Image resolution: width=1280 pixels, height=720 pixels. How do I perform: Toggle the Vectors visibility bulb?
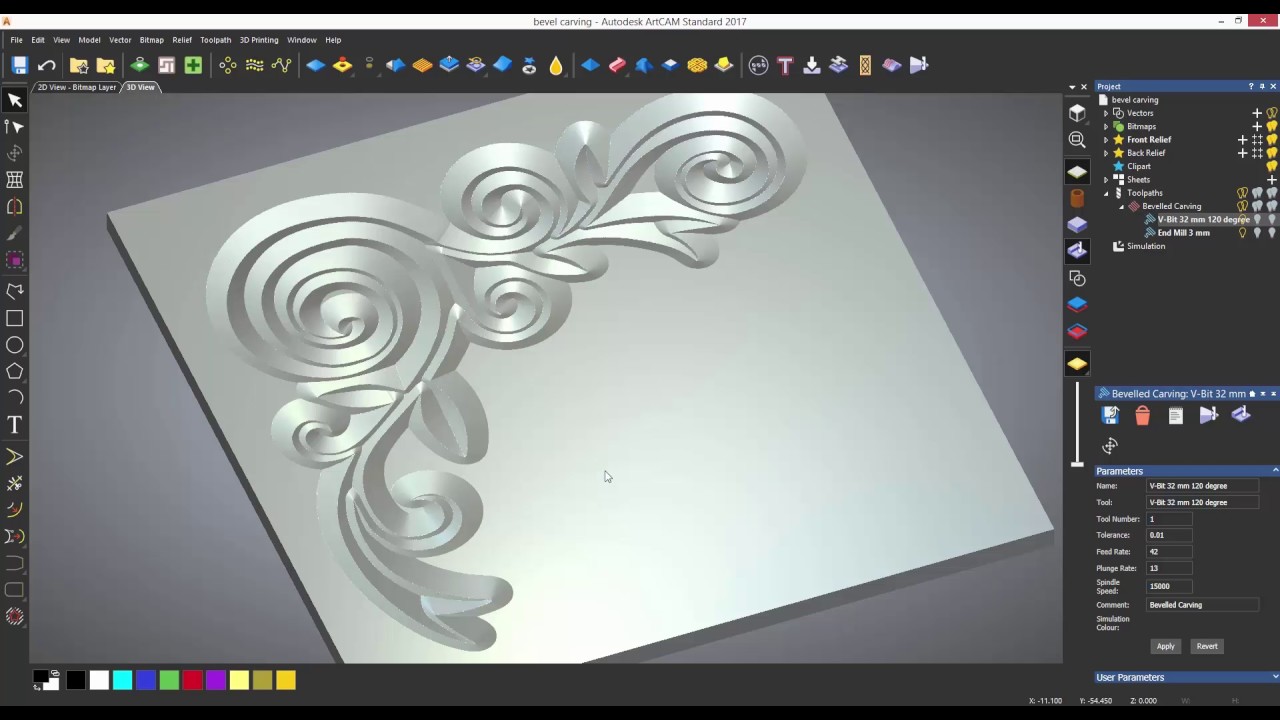[1272, 113]
